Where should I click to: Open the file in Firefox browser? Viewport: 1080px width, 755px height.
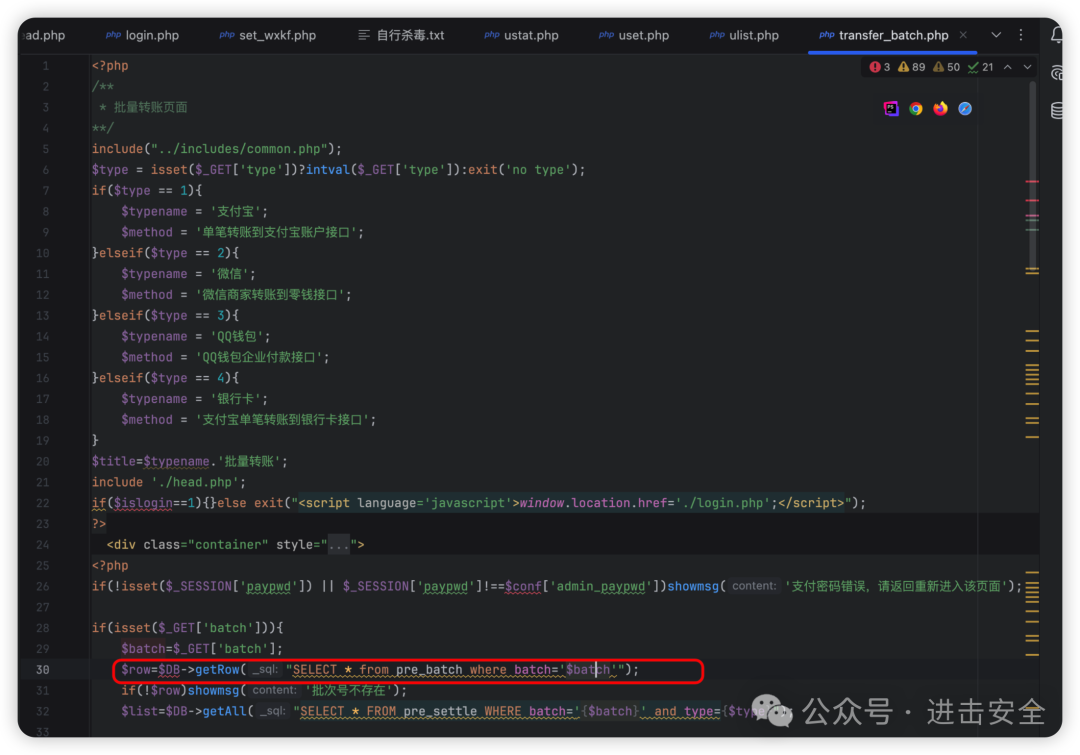click(x=940, y=109)
